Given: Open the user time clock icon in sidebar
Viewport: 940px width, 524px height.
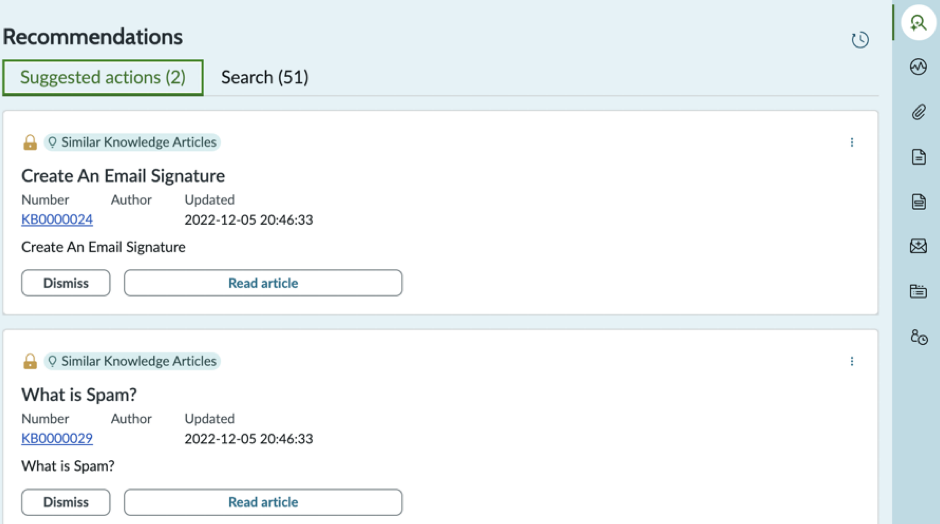Looking at the screenshot, I should [x=918, y=336].
